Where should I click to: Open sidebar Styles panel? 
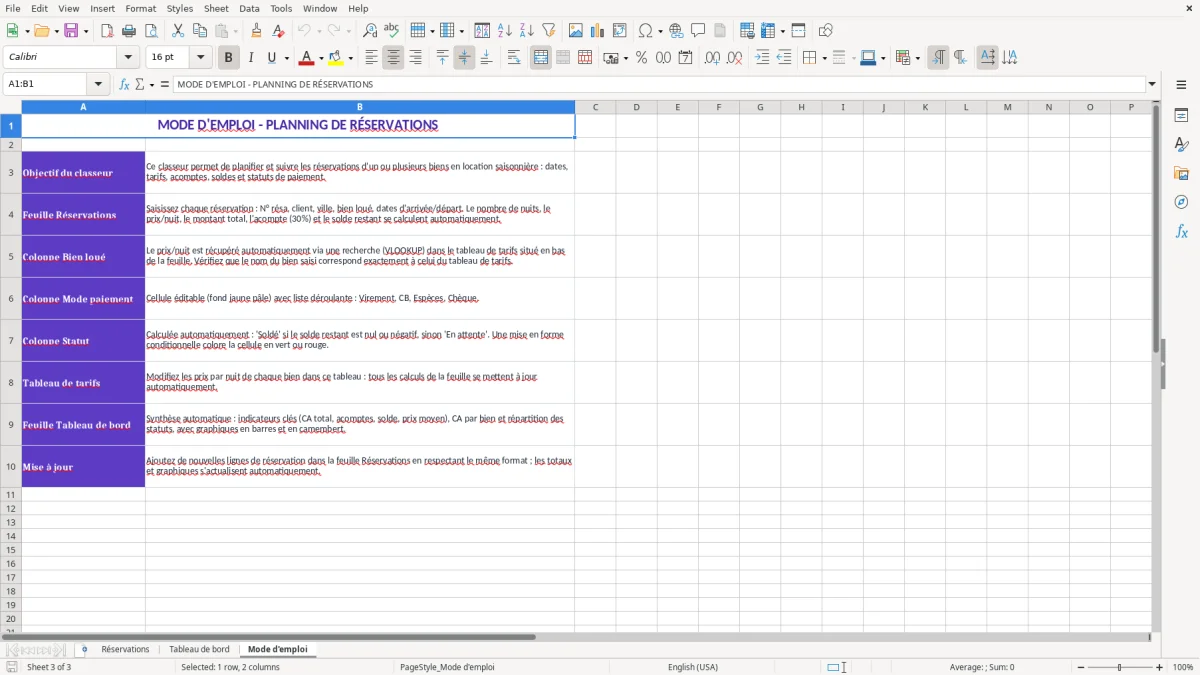(x=1181, y=145)
